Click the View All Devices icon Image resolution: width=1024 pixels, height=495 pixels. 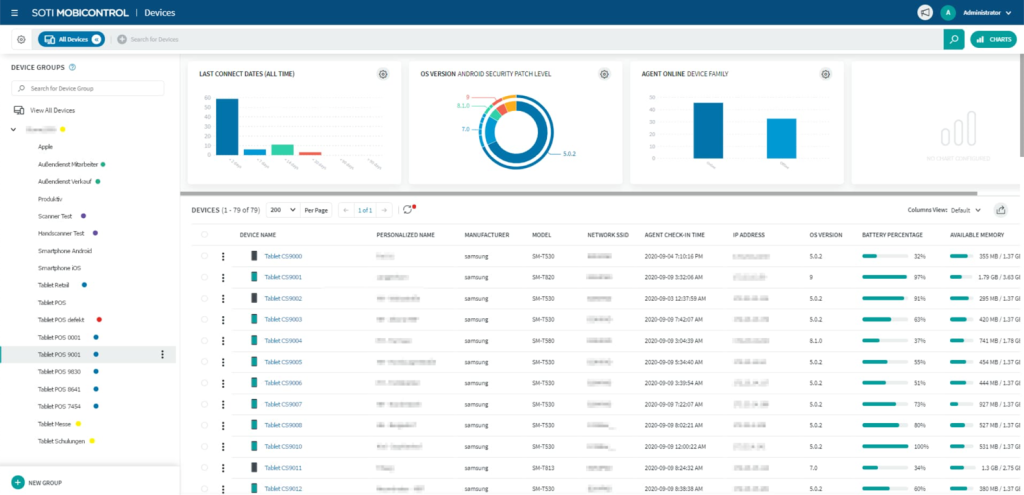coord(19,110)
